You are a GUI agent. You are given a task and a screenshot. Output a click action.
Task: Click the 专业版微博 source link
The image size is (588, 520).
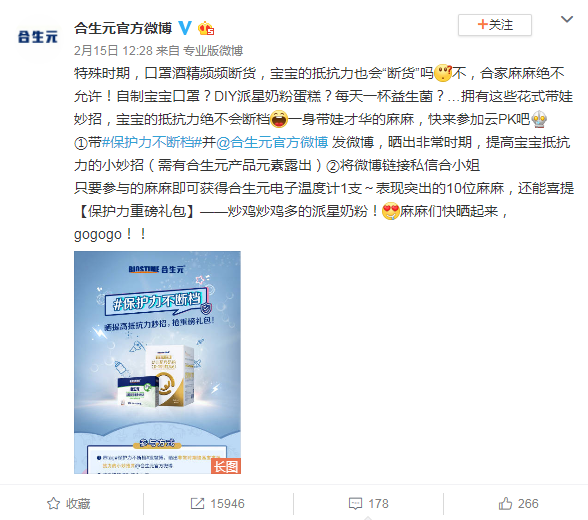point(213,50)
